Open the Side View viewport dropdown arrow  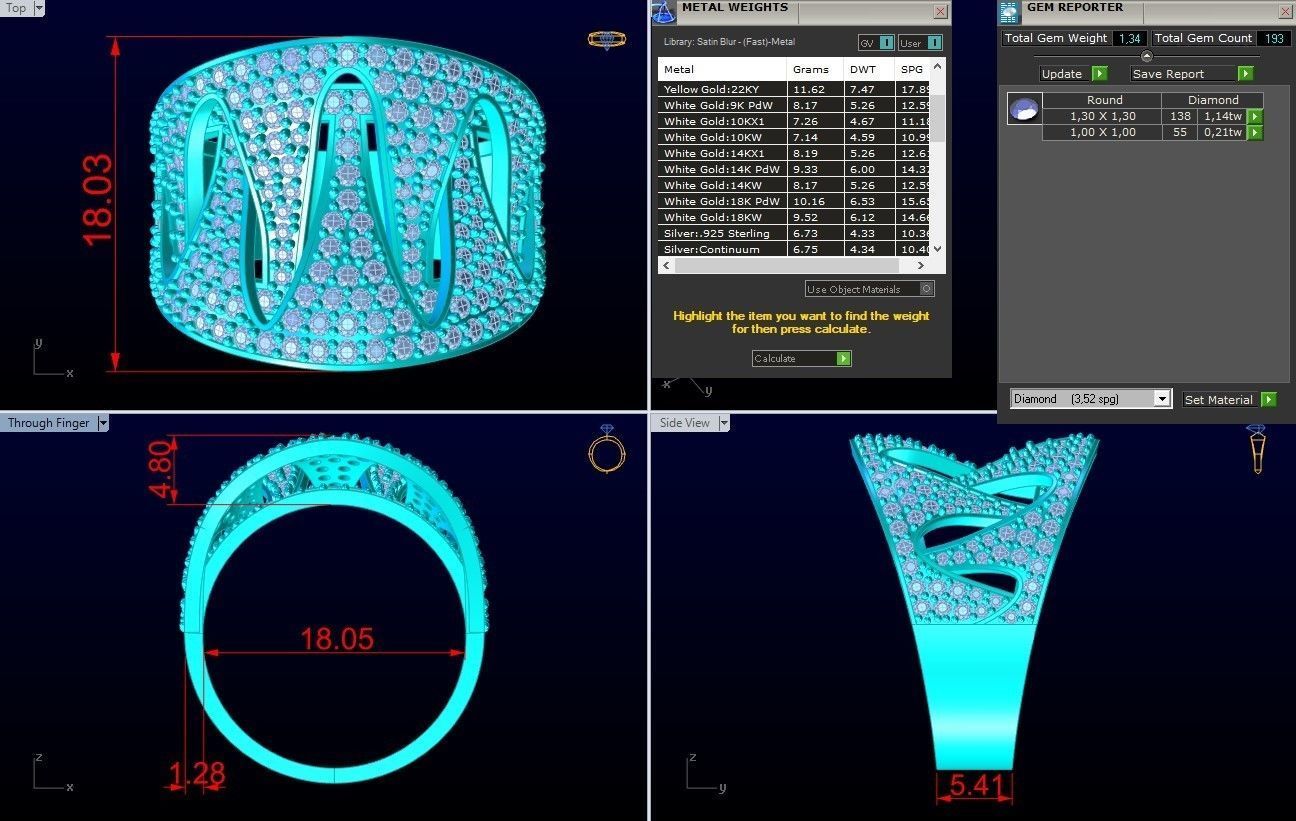click(x=723, y=423)
